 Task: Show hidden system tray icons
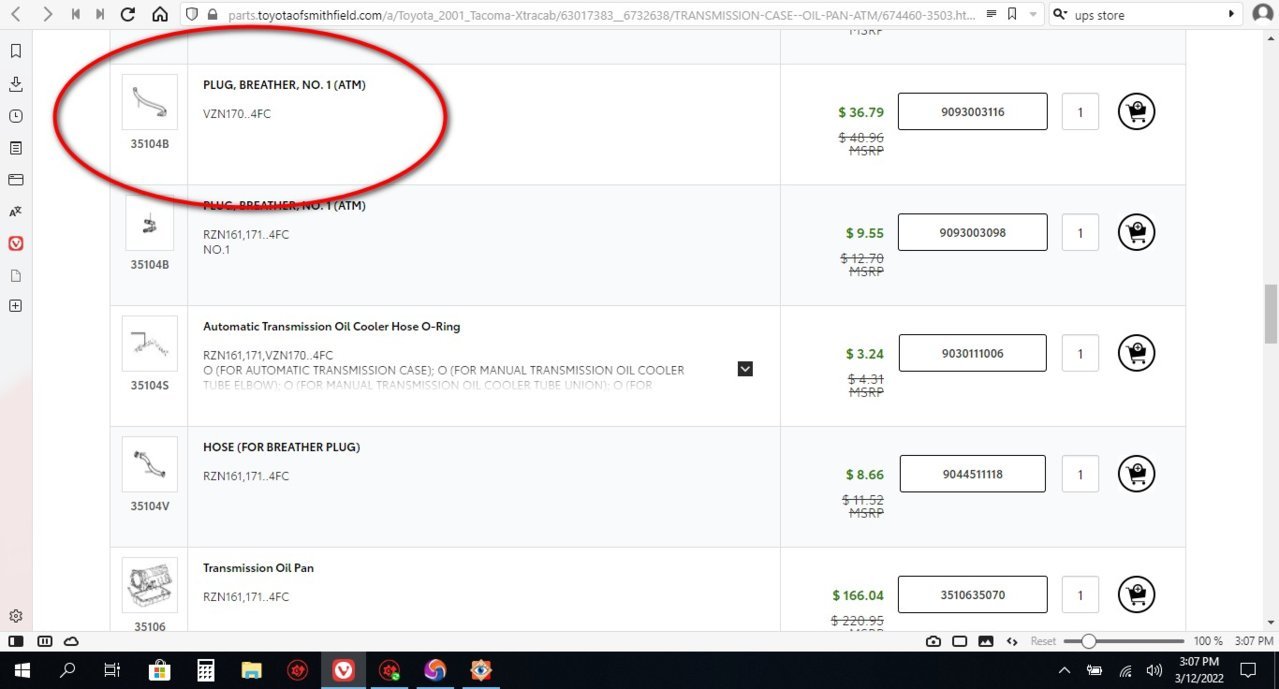1064,670
